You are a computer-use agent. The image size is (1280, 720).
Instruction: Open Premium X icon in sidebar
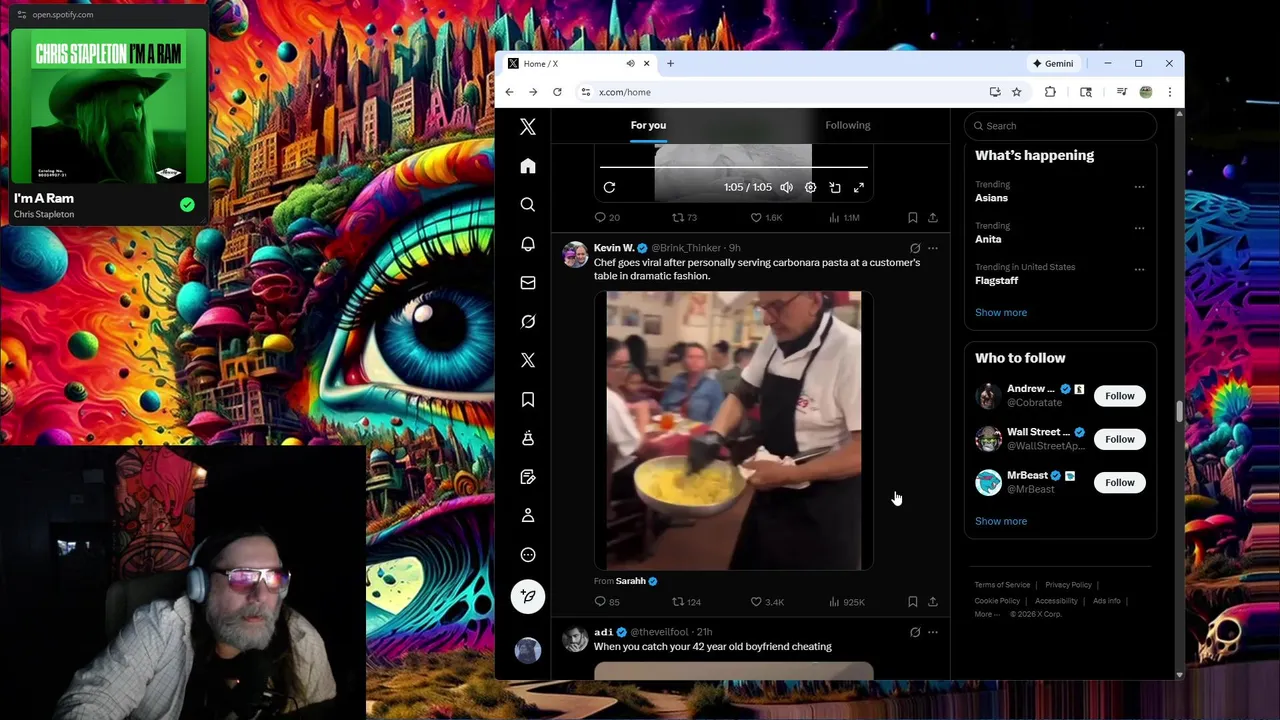click(x=528, y=360)
